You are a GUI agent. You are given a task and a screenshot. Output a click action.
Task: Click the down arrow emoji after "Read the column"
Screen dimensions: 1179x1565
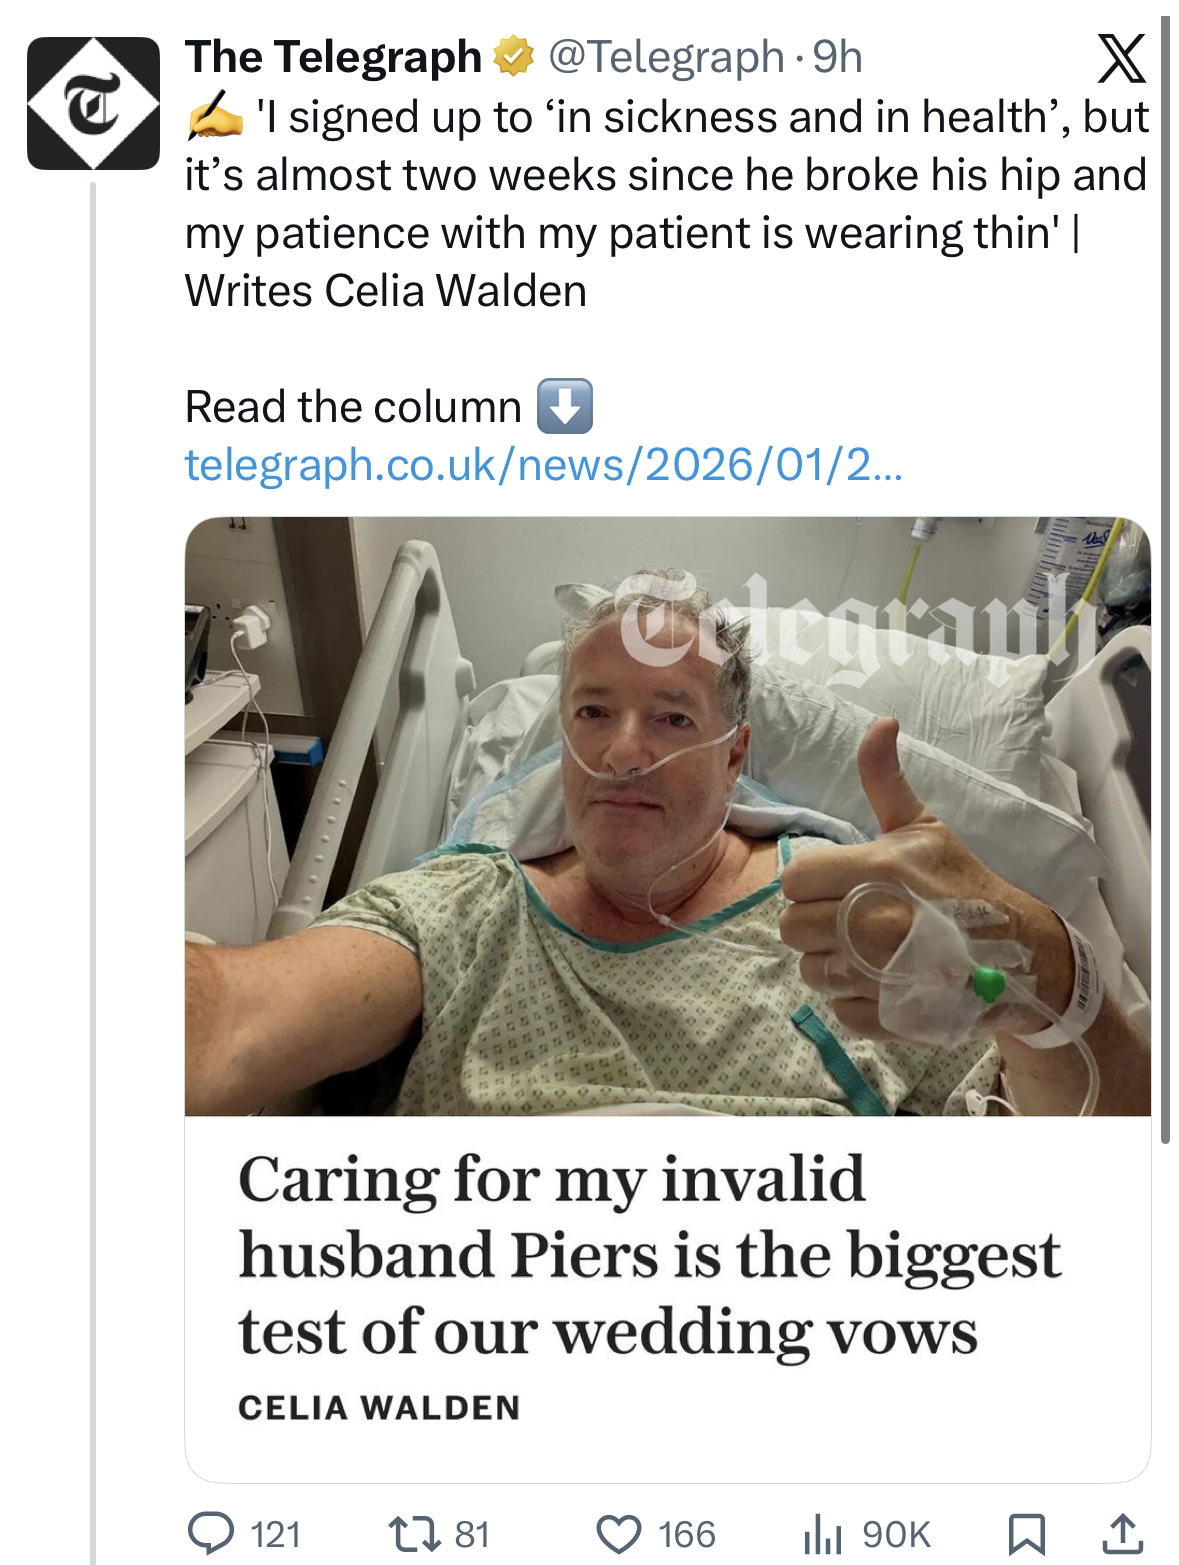click(x=565, y=406)
